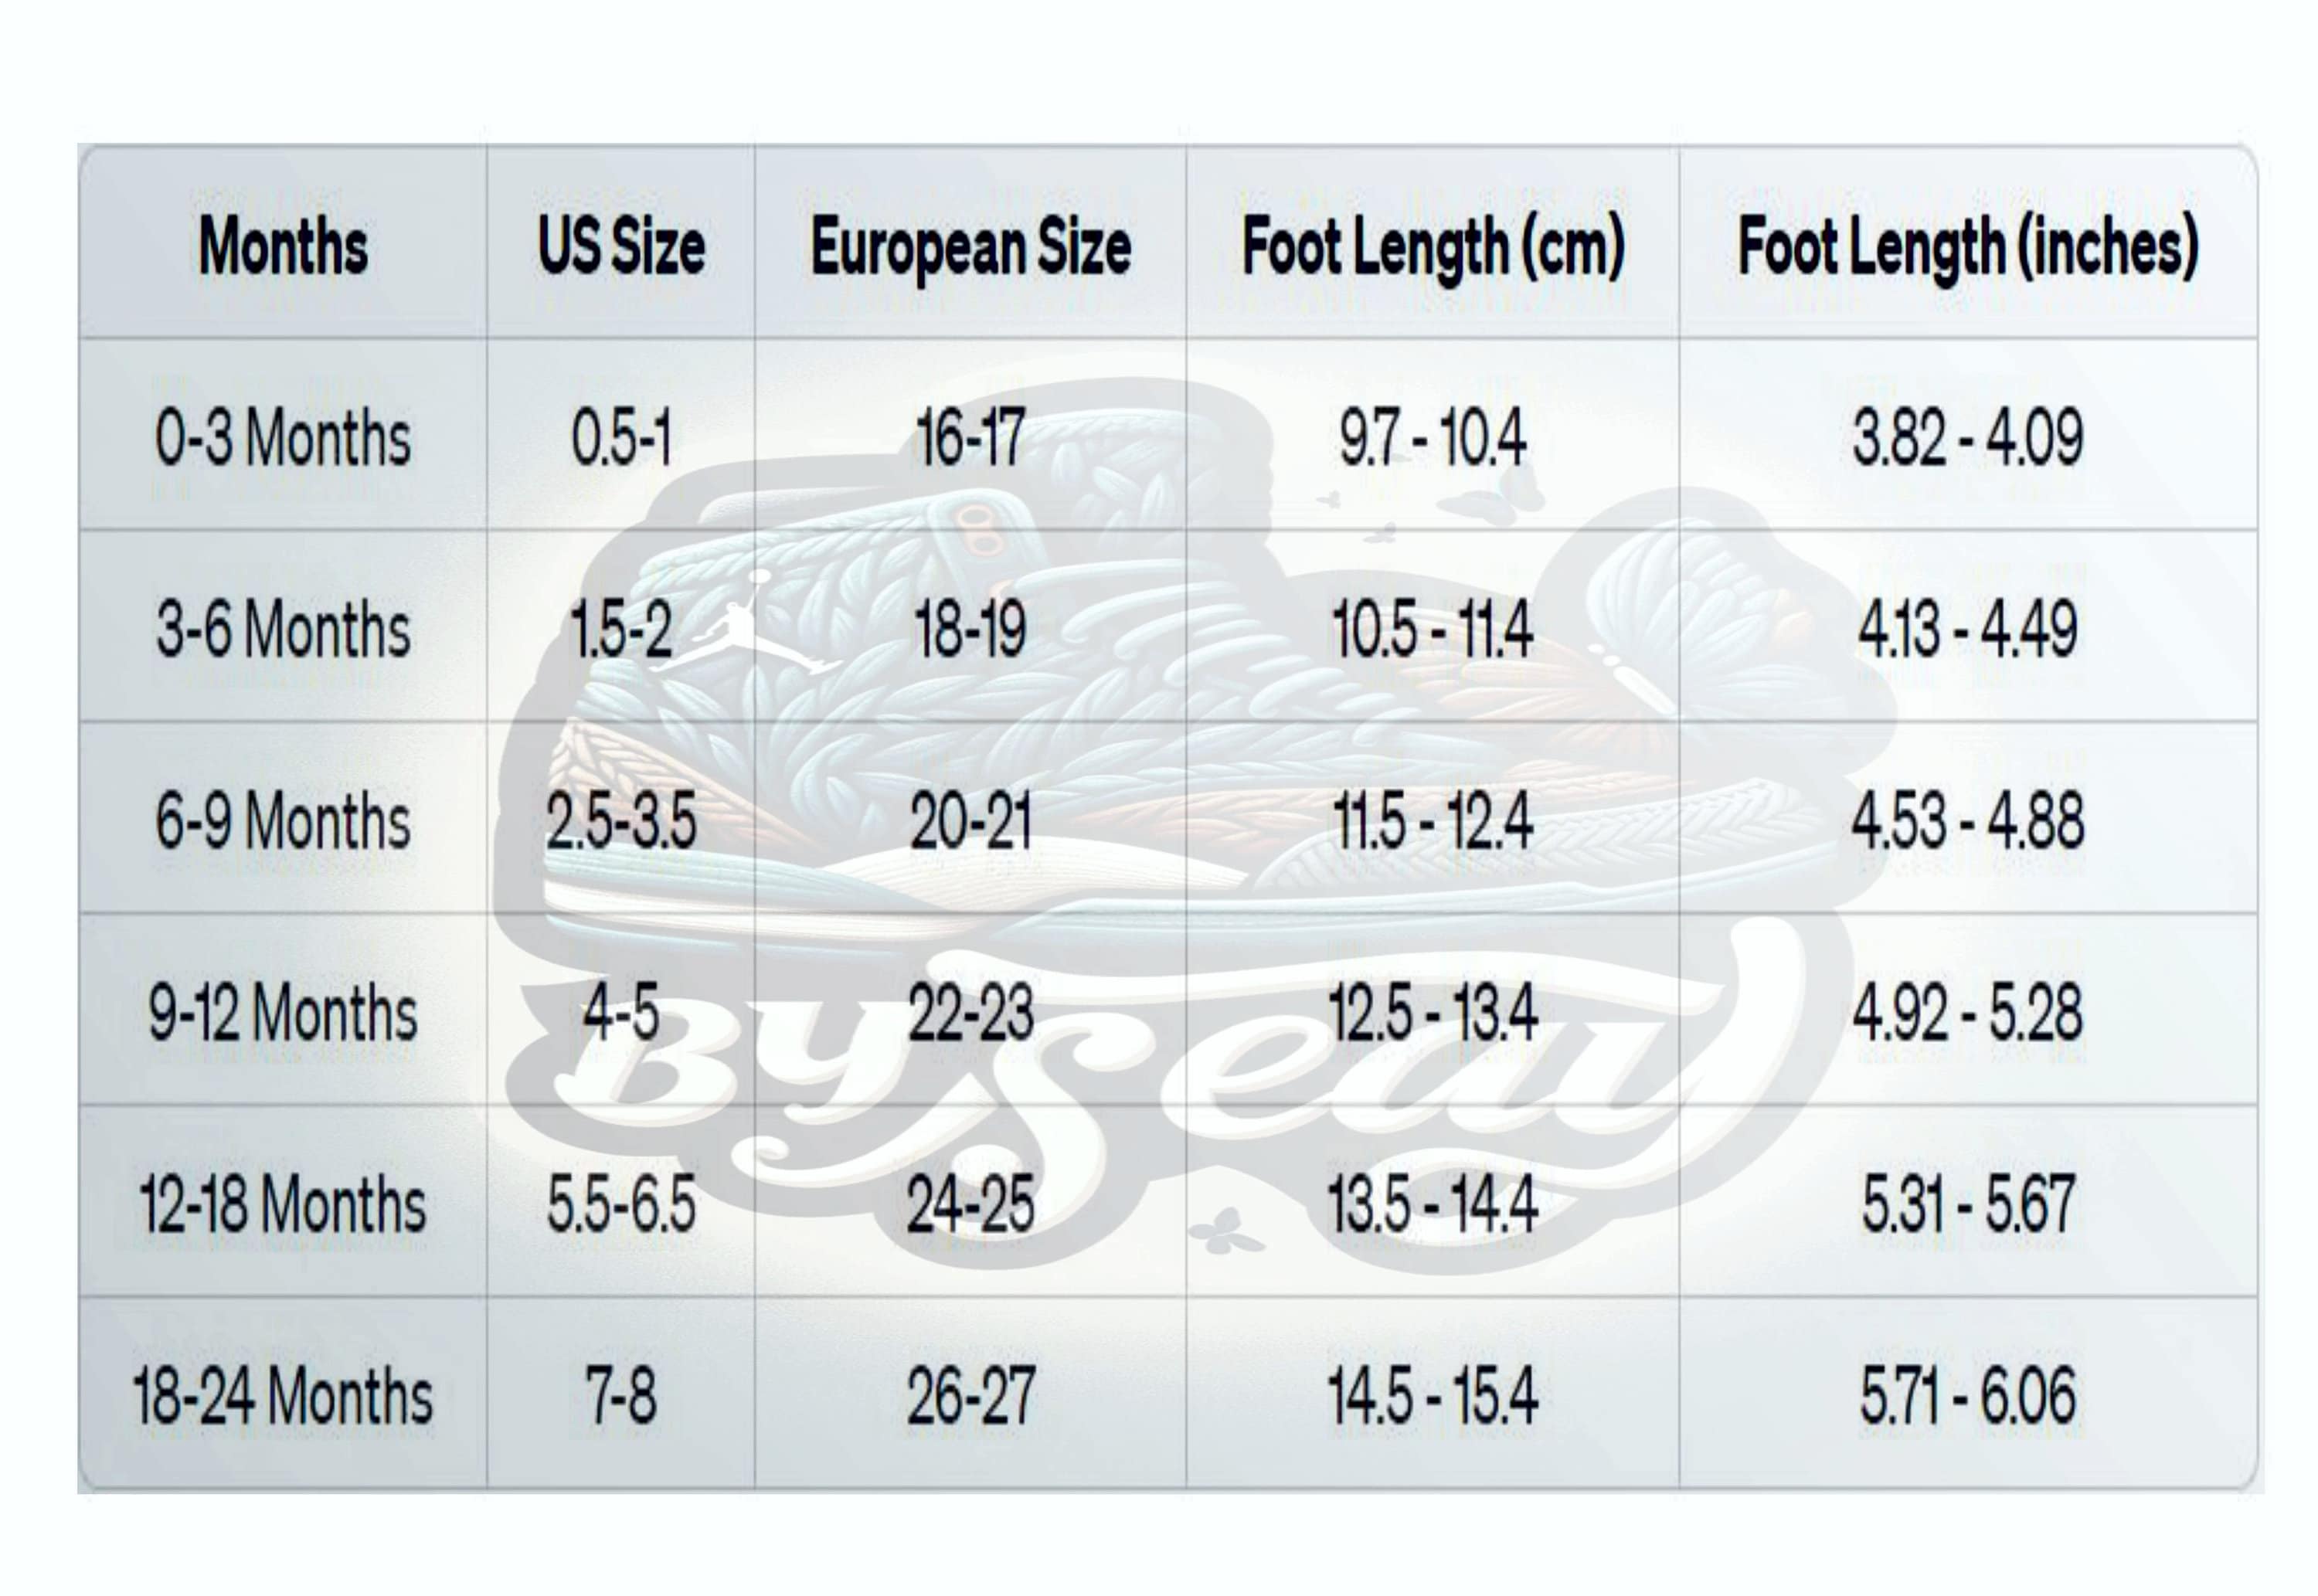Click the US Size column header
This screenshot has height=1596, width=2318.
(x=621, y=246)
